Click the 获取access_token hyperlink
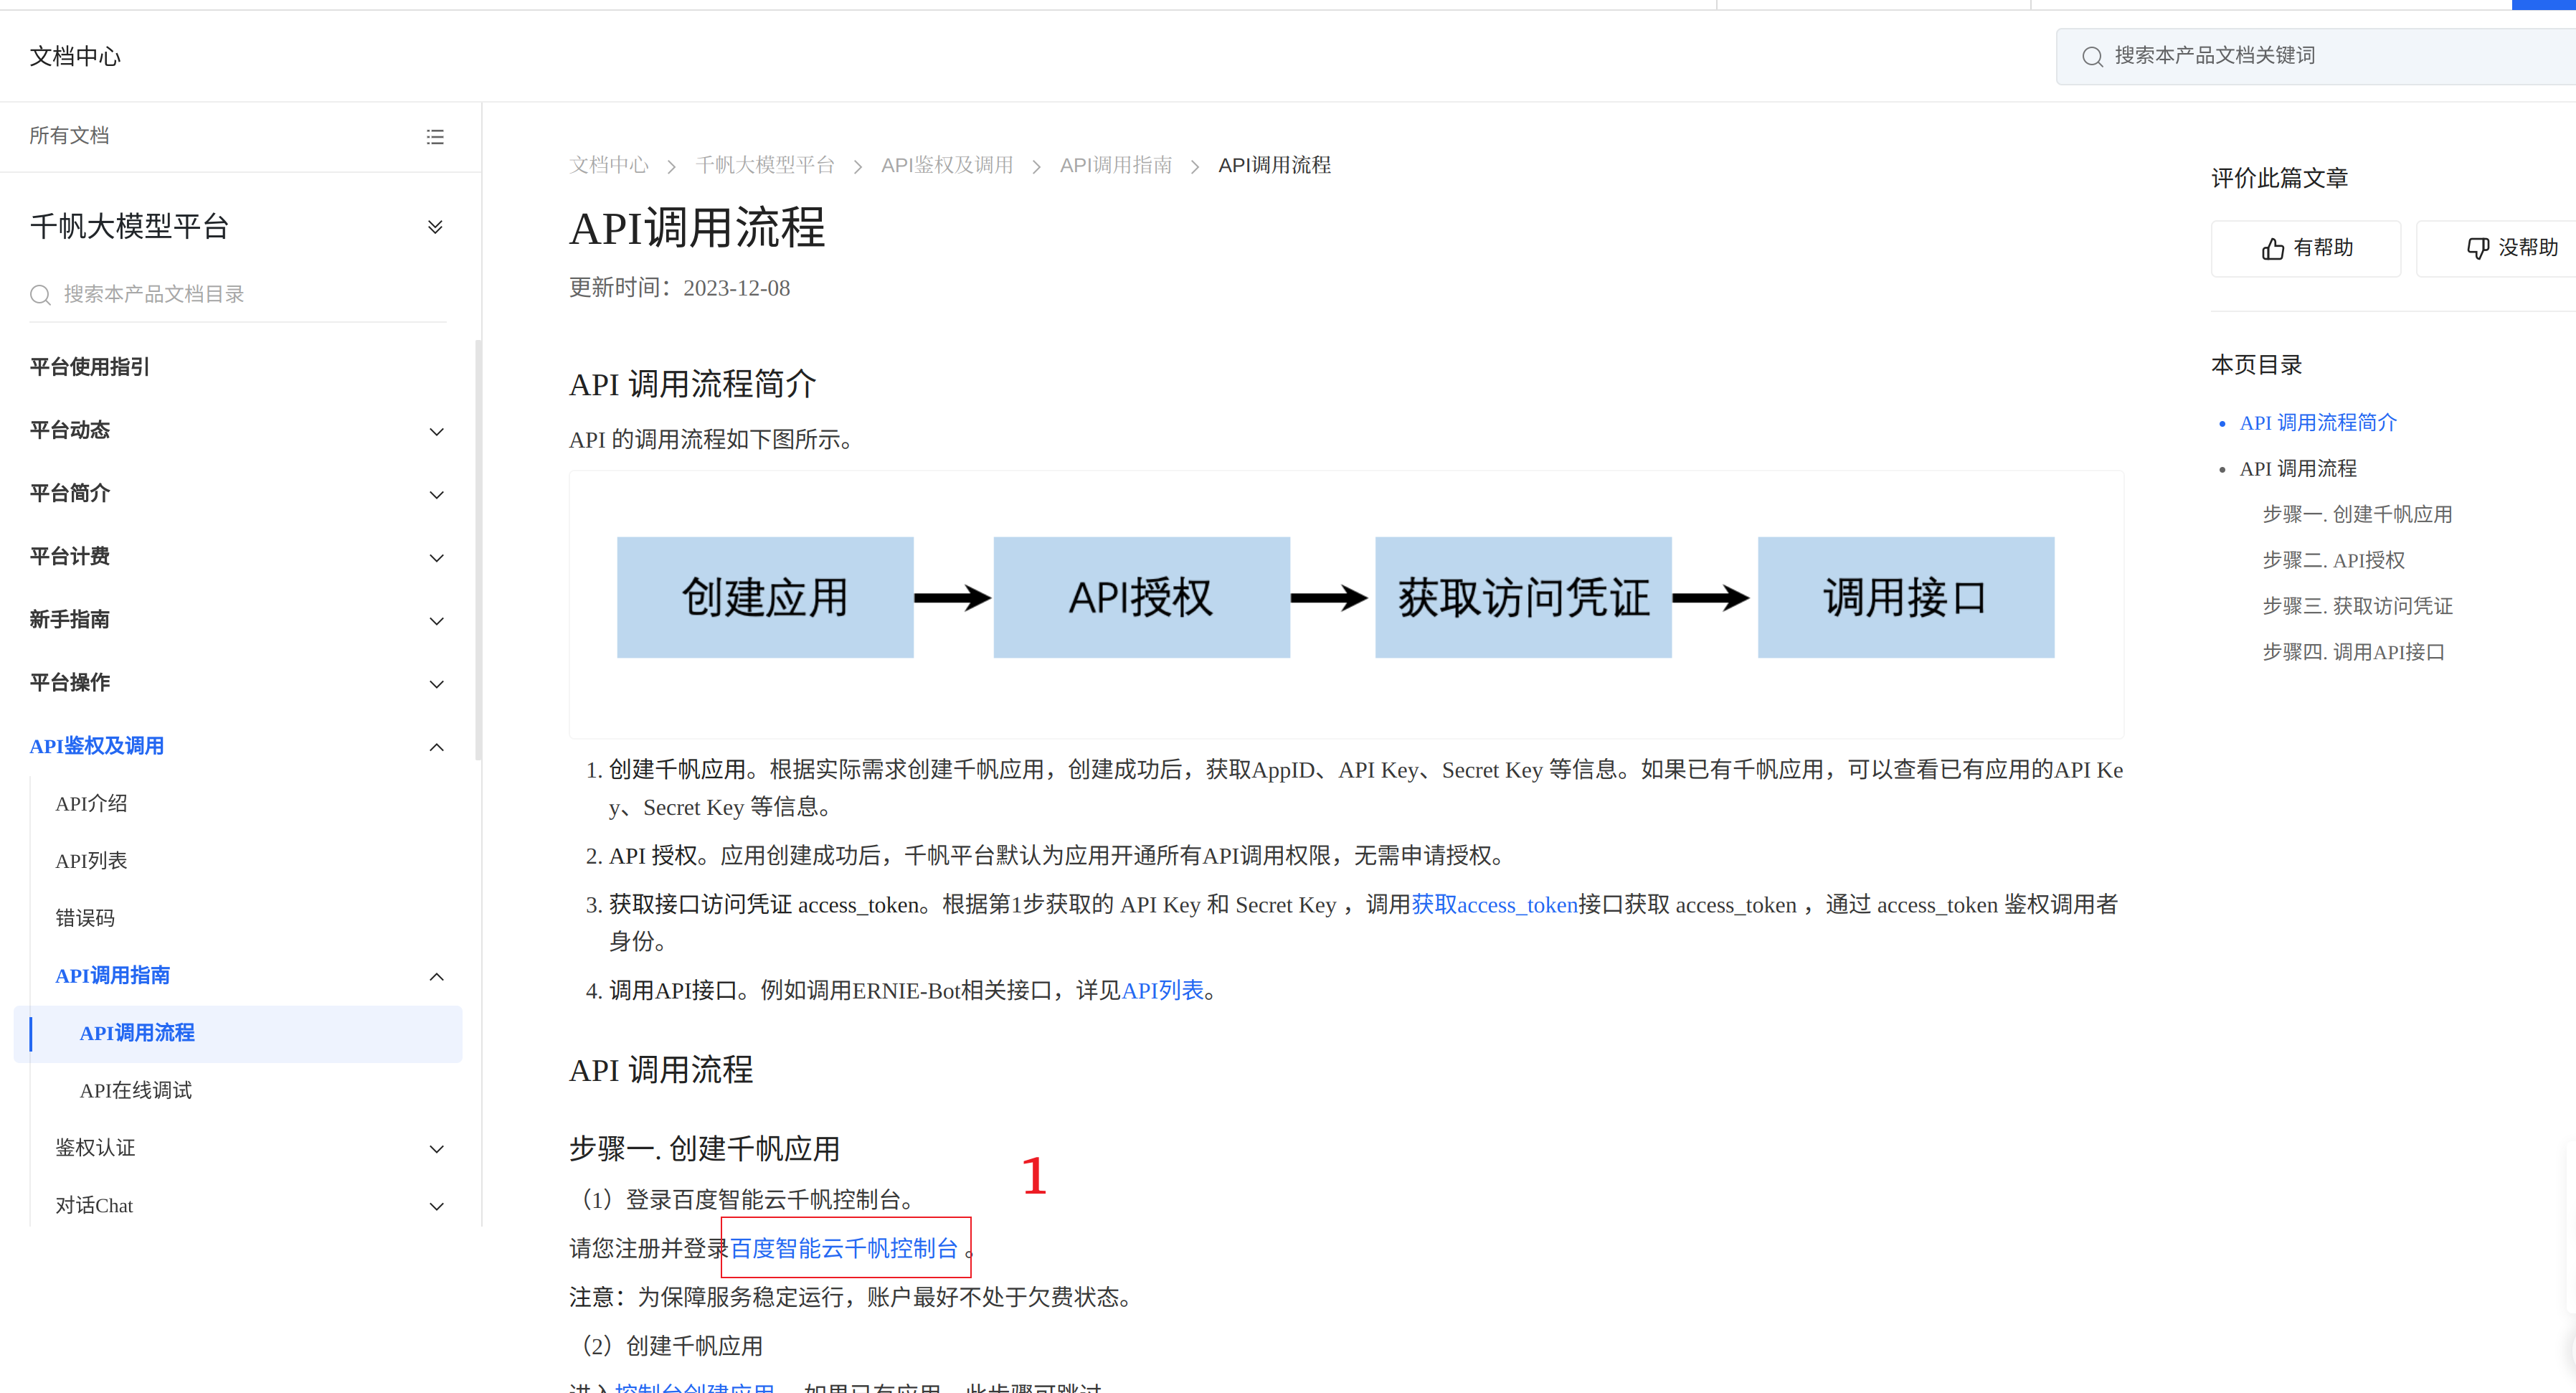 (x=1494, y=905)
